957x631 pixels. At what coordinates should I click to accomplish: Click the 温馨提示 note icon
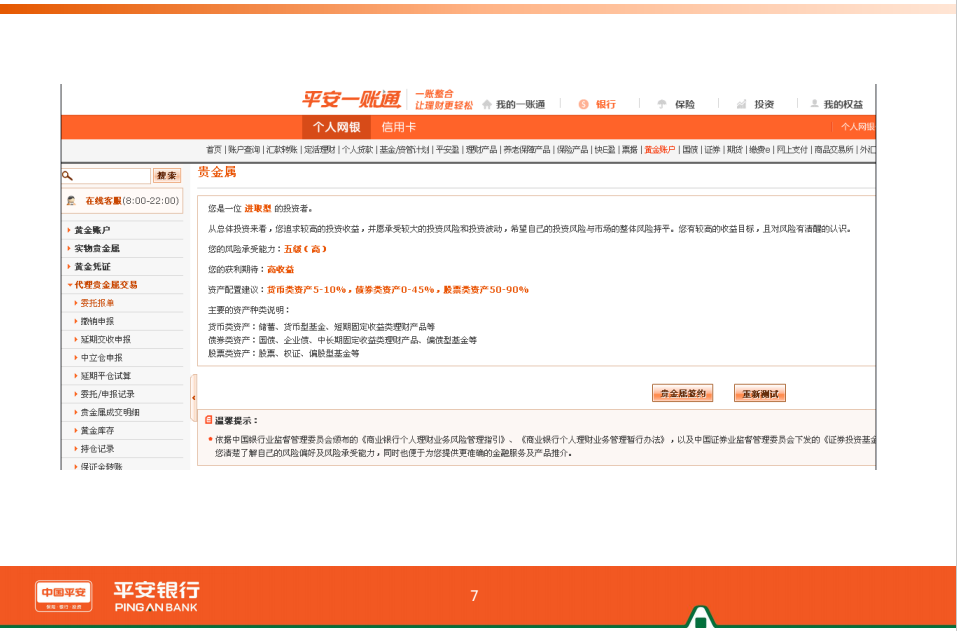coord(209,420)
